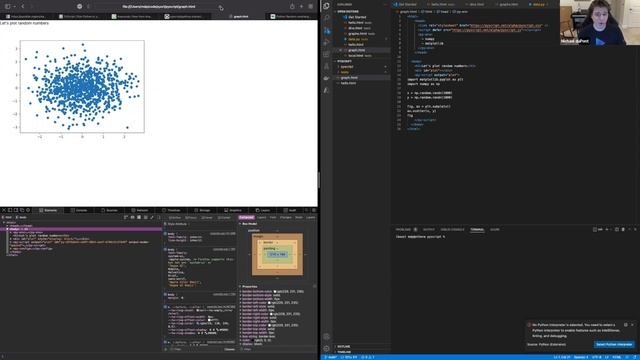The width and height of the screenshot is (640, 360).
Task: Select the highlighted body node in DOM tree
Action: [81, 229]
